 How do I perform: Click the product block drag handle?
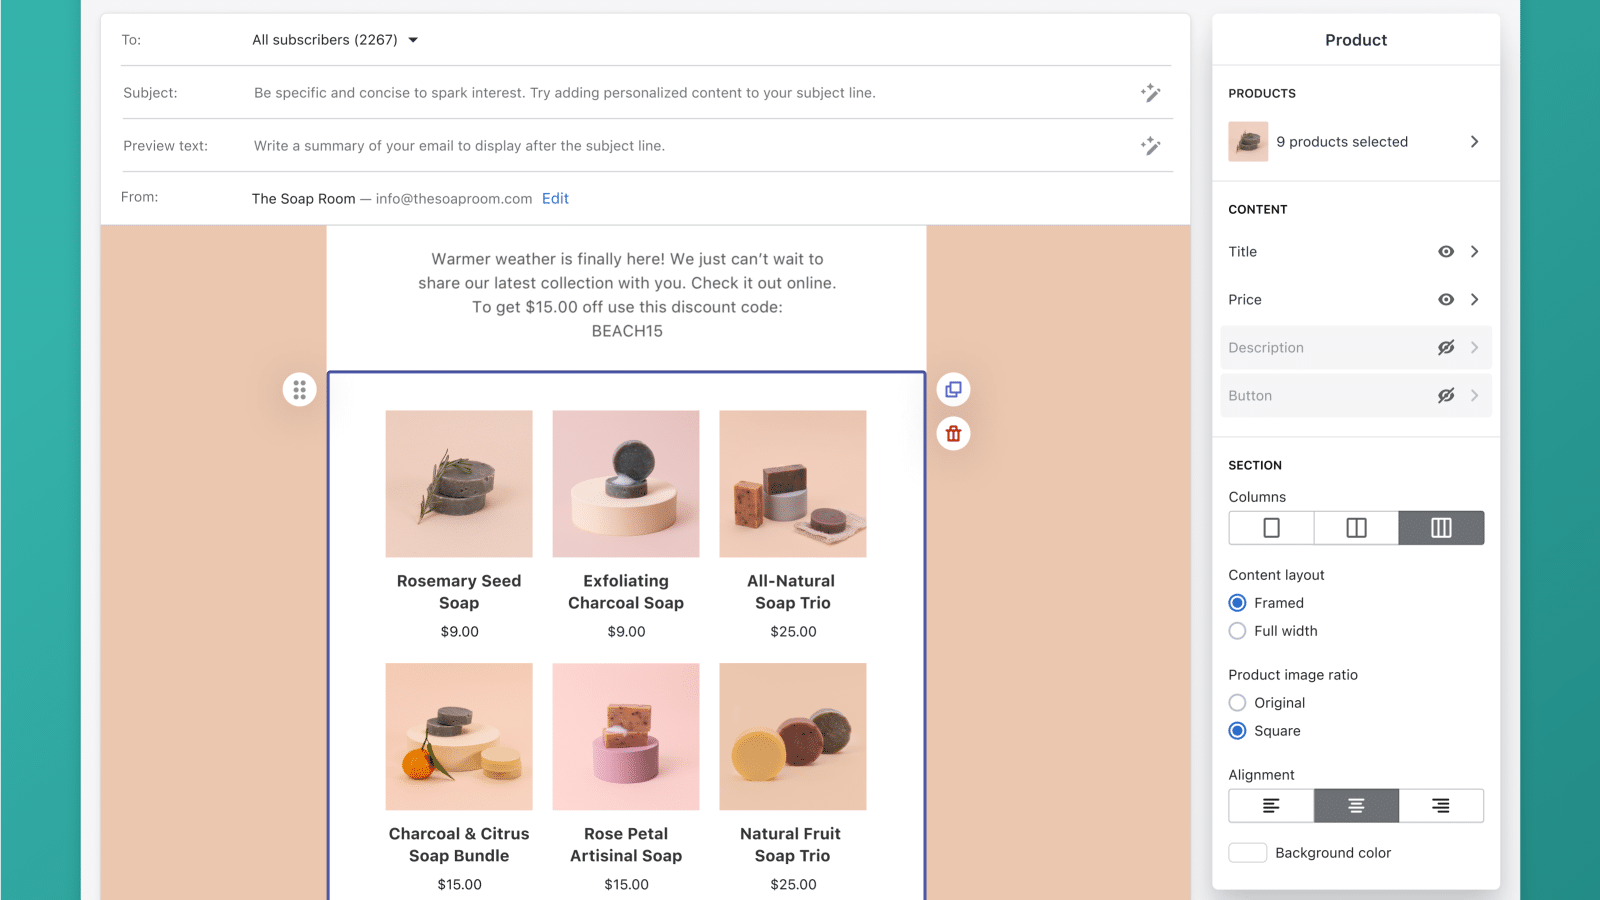(x=299, y=389)
